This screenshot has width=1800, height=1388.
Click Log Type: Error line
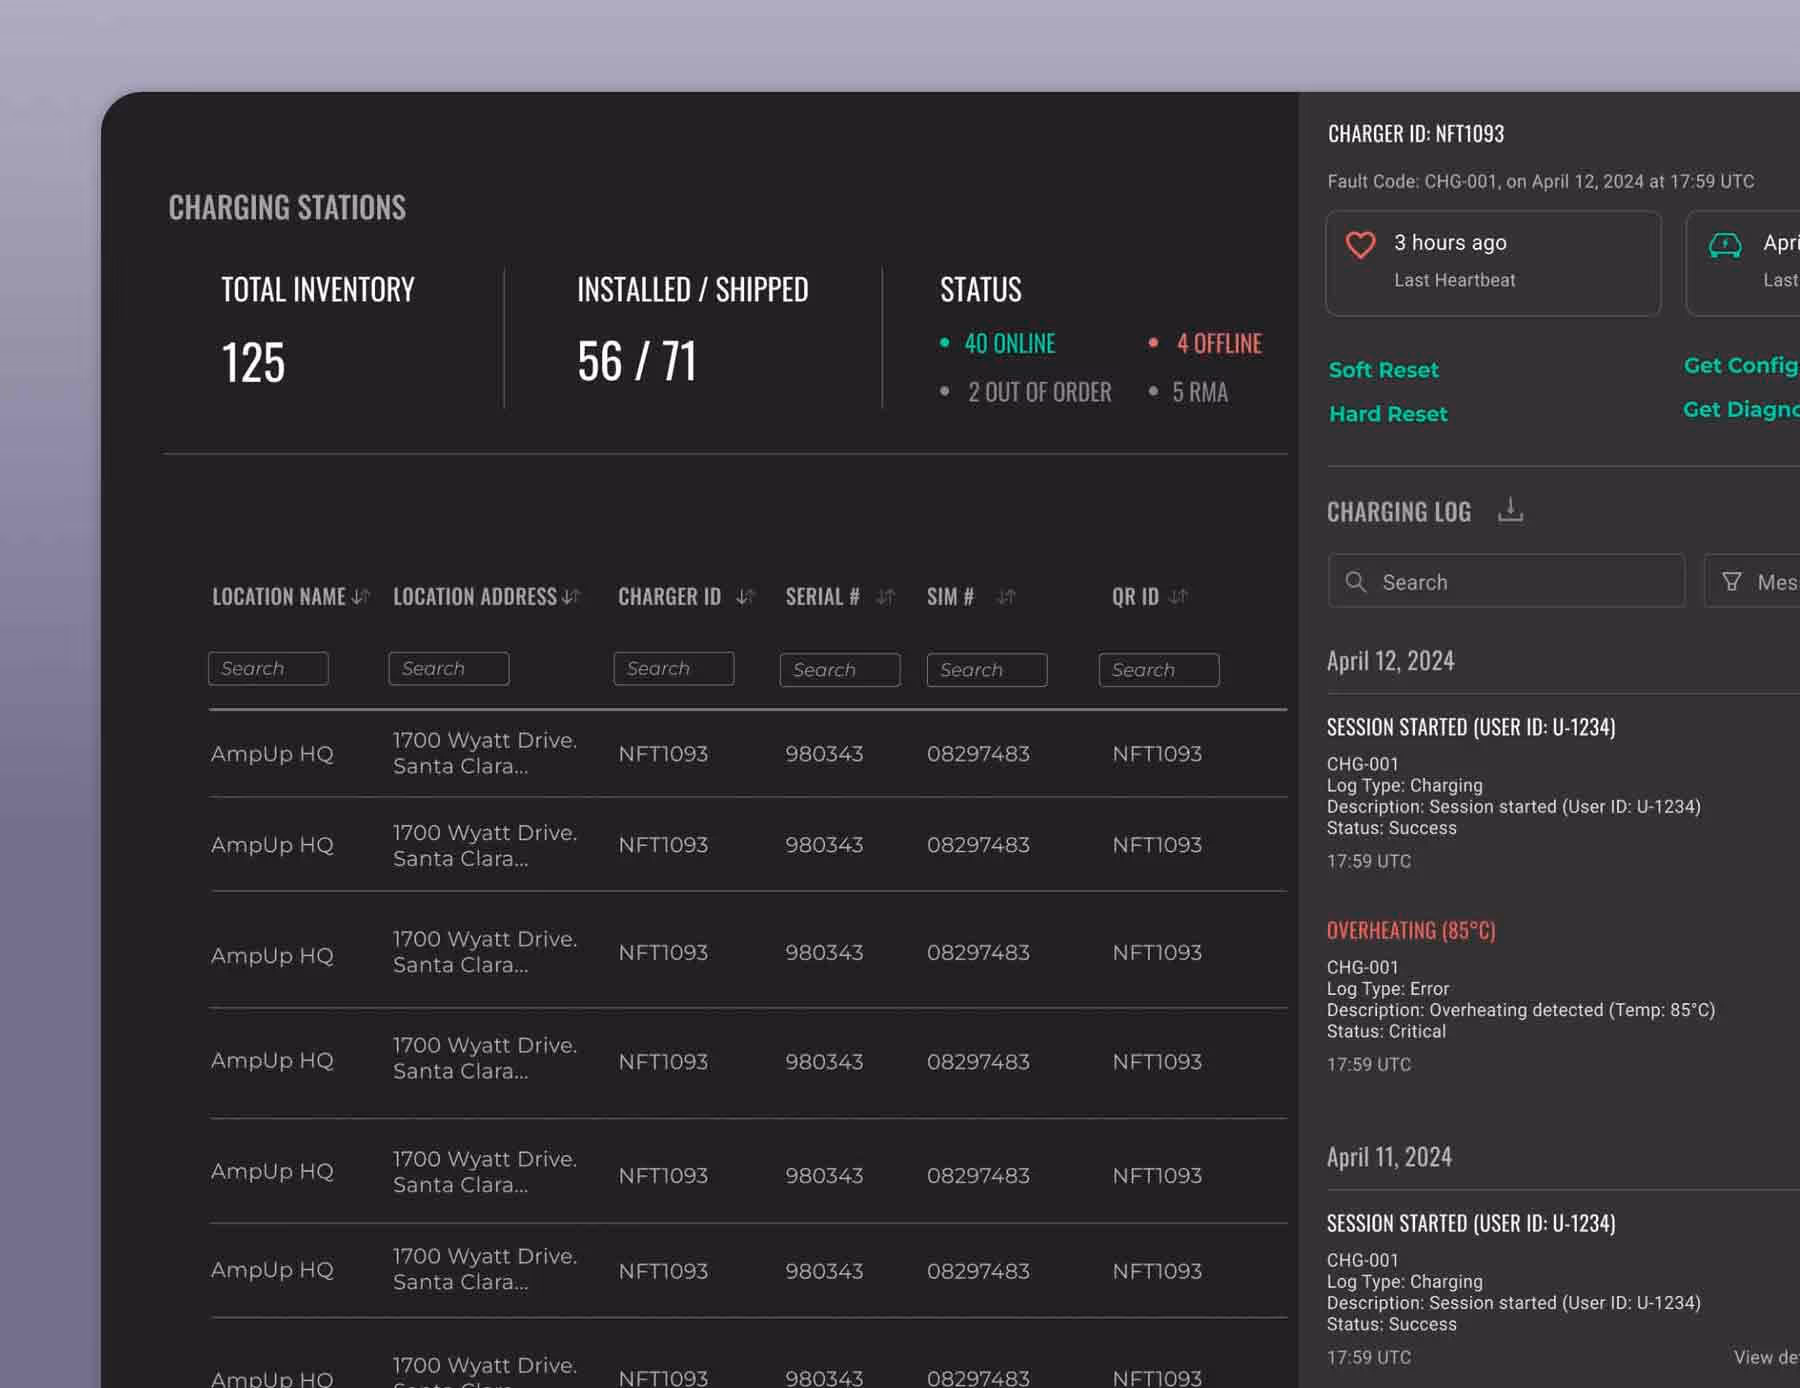click(1388, 988)
